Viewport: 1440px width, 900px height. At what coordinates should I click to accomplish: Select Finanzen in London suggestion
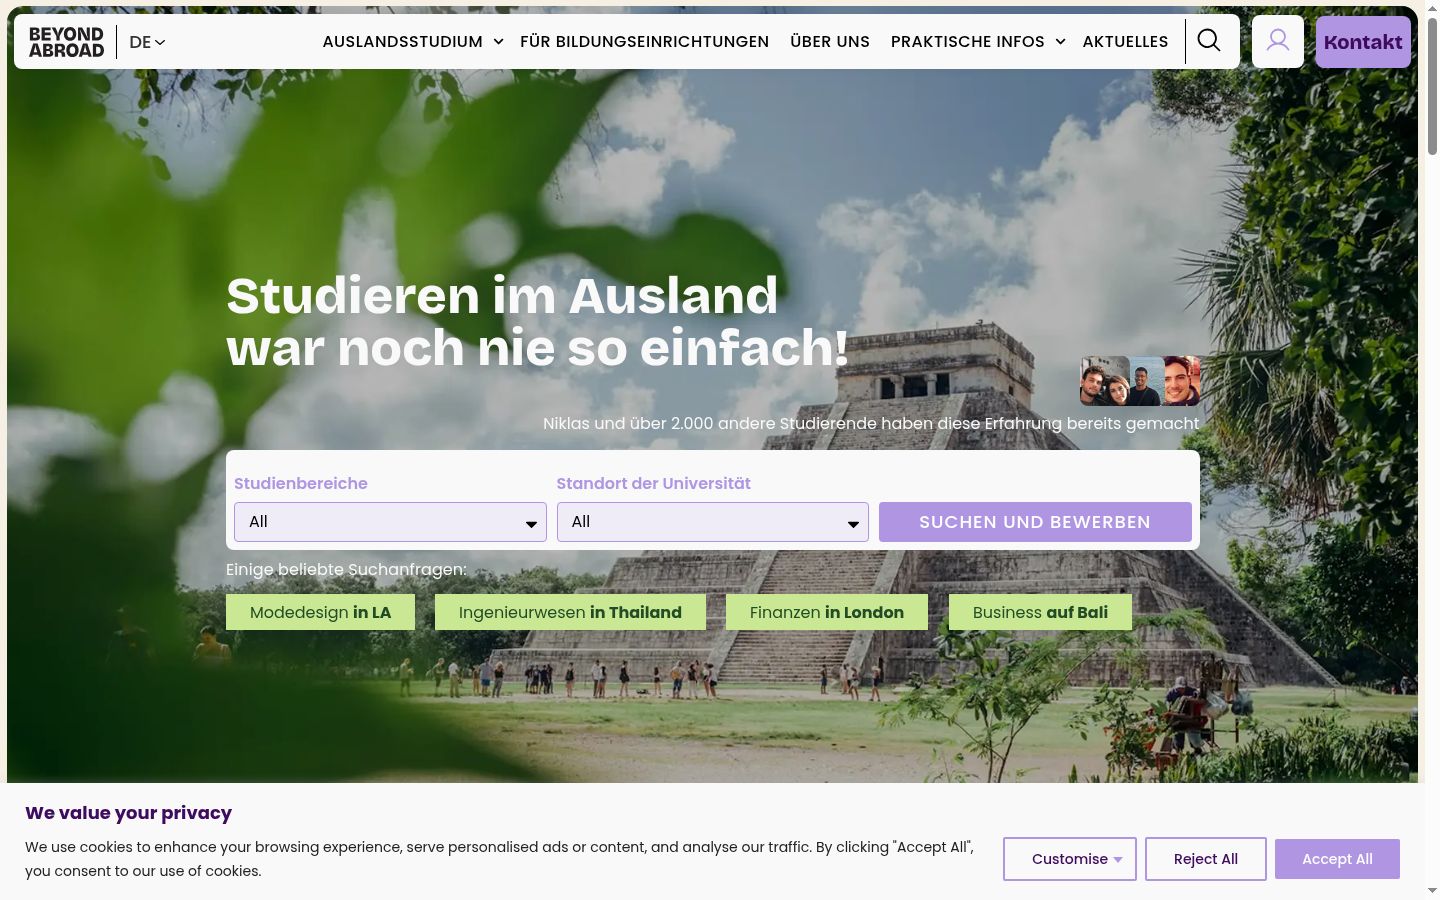point(827,612)
